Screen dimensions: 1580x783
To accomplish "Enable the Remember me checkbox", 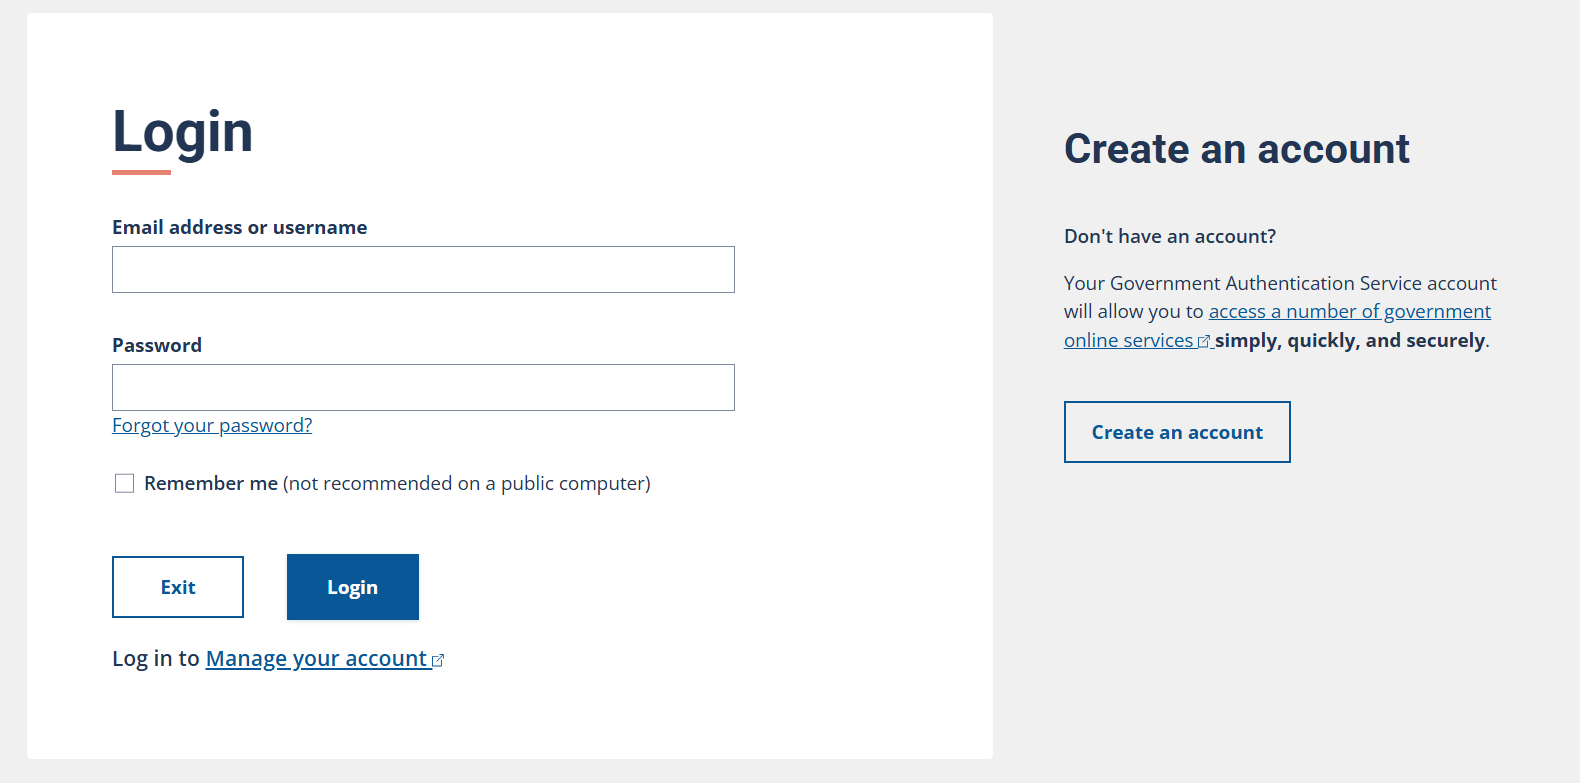I will click(125, 484).
